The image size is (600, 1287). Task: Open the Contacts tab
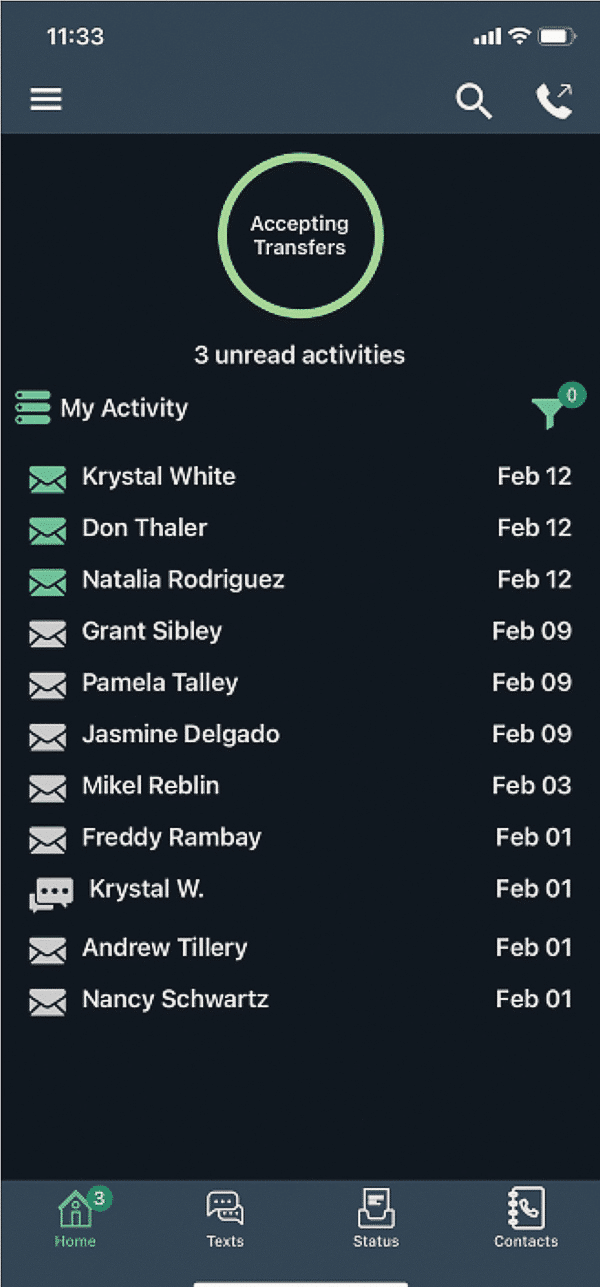point(526,1218)
